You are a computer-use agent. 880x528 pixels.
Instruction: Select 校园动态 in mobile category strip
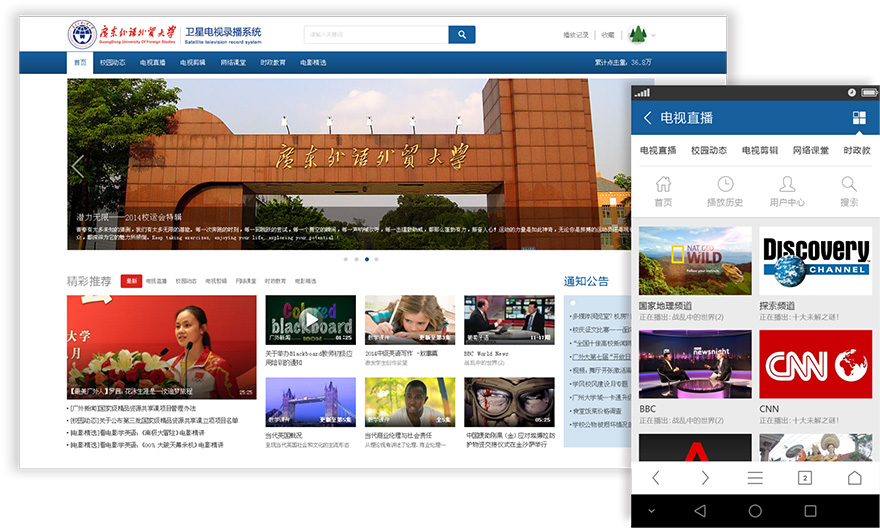point(709,150)
